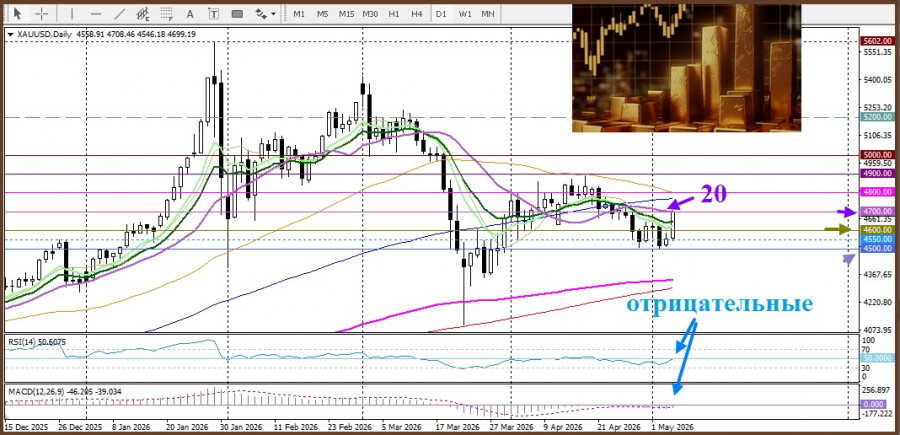Image resolution: width=900 pixels, height=435 pixels.
Task: Switch chart to W1 weekly timeframe
Action: 464,13
